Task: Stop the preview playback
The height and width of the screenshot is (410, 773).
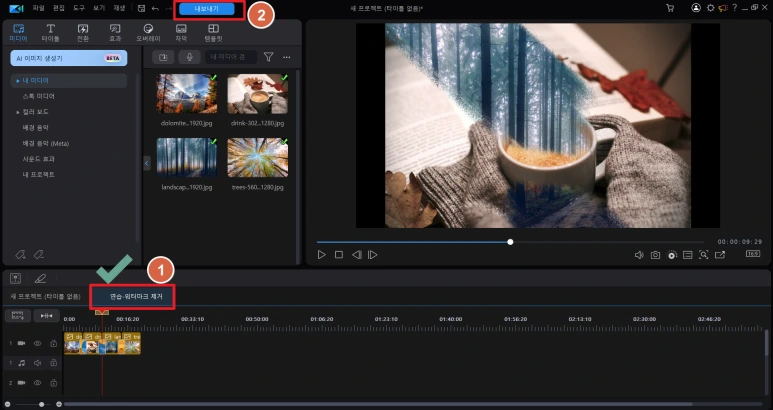Action: click(x=339, y=255)
